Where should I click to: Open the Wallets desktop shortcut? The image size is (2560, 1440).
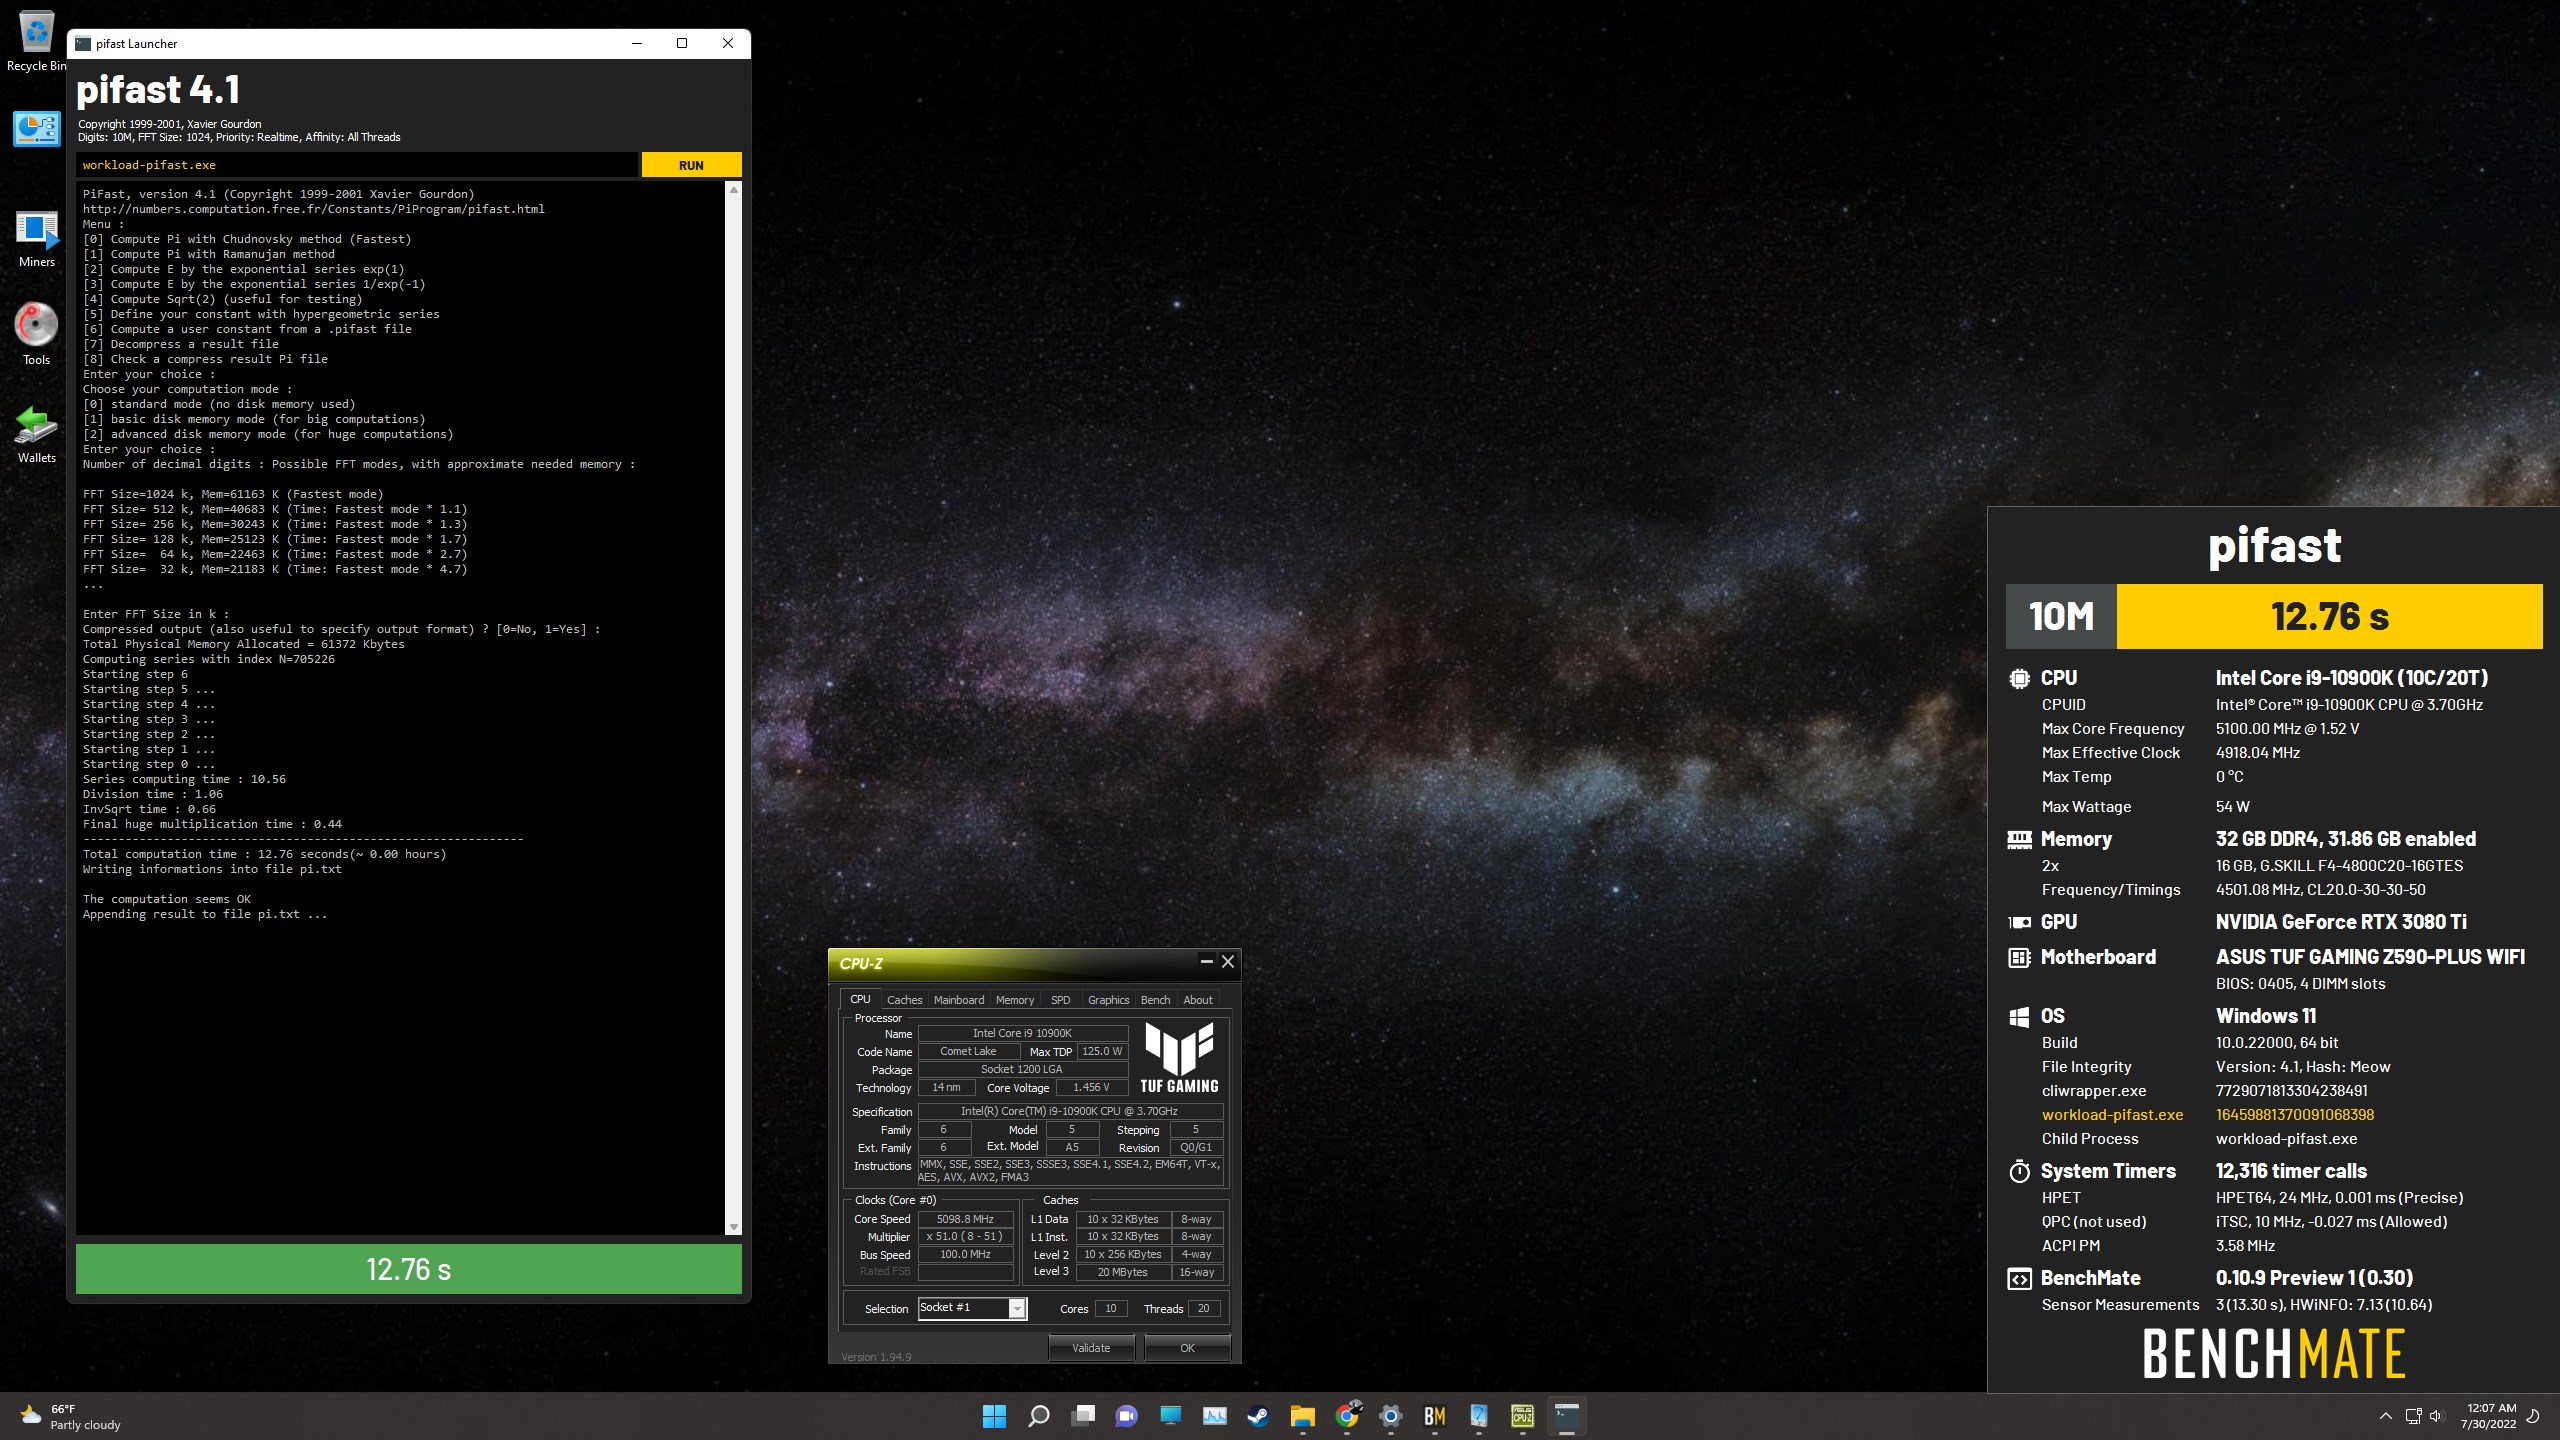36,434
